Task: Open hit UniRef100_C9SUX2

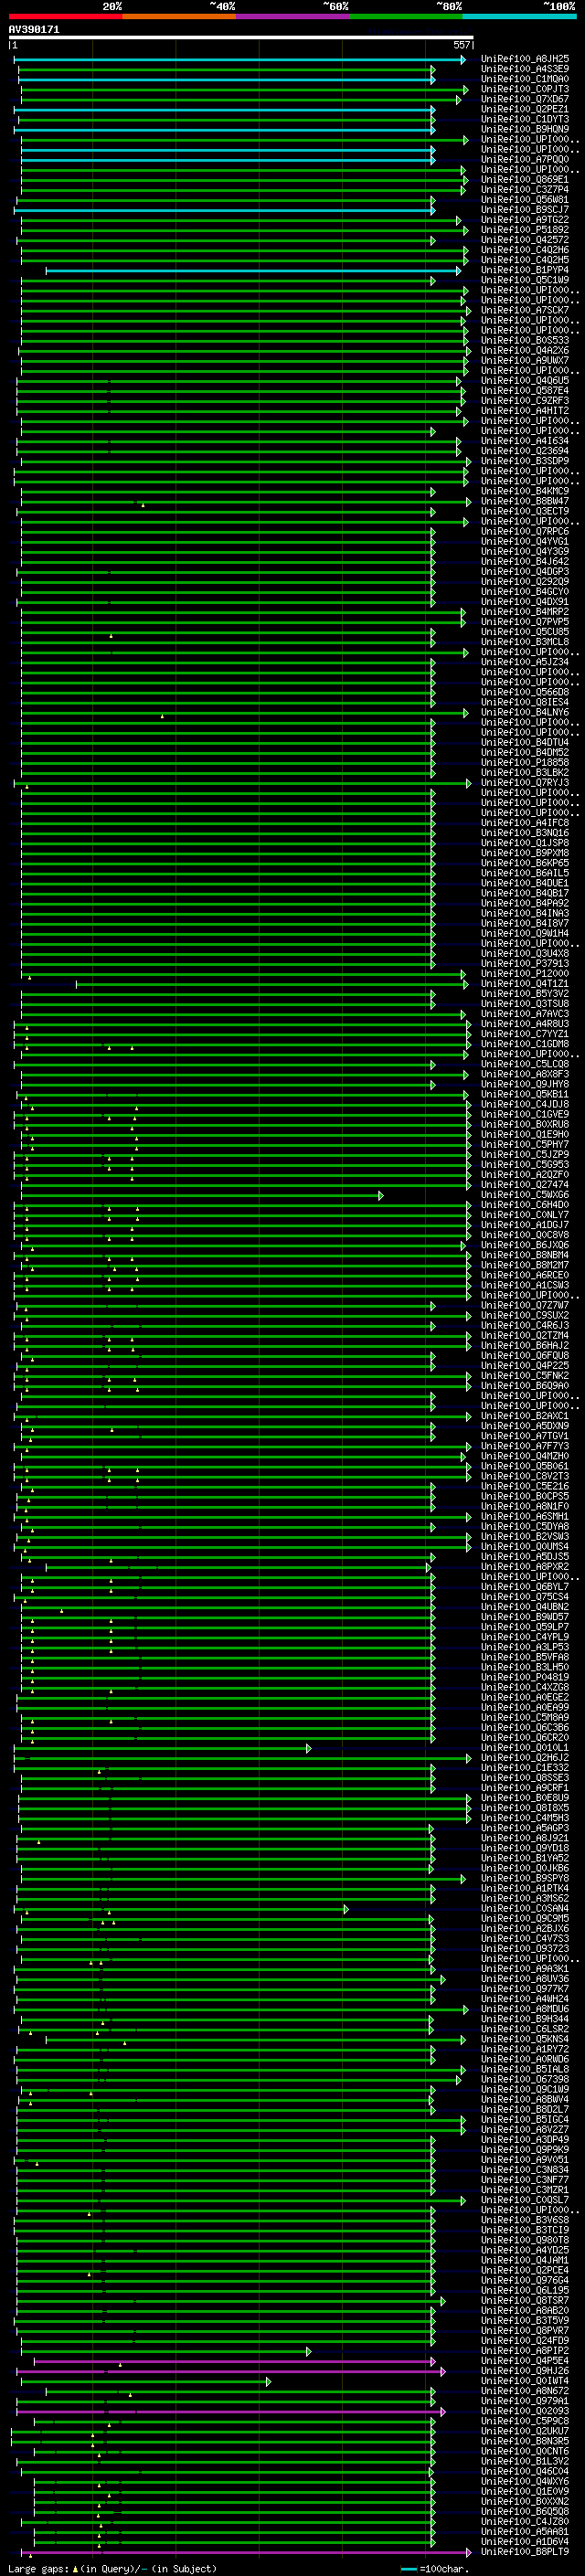Action: 525,1316
